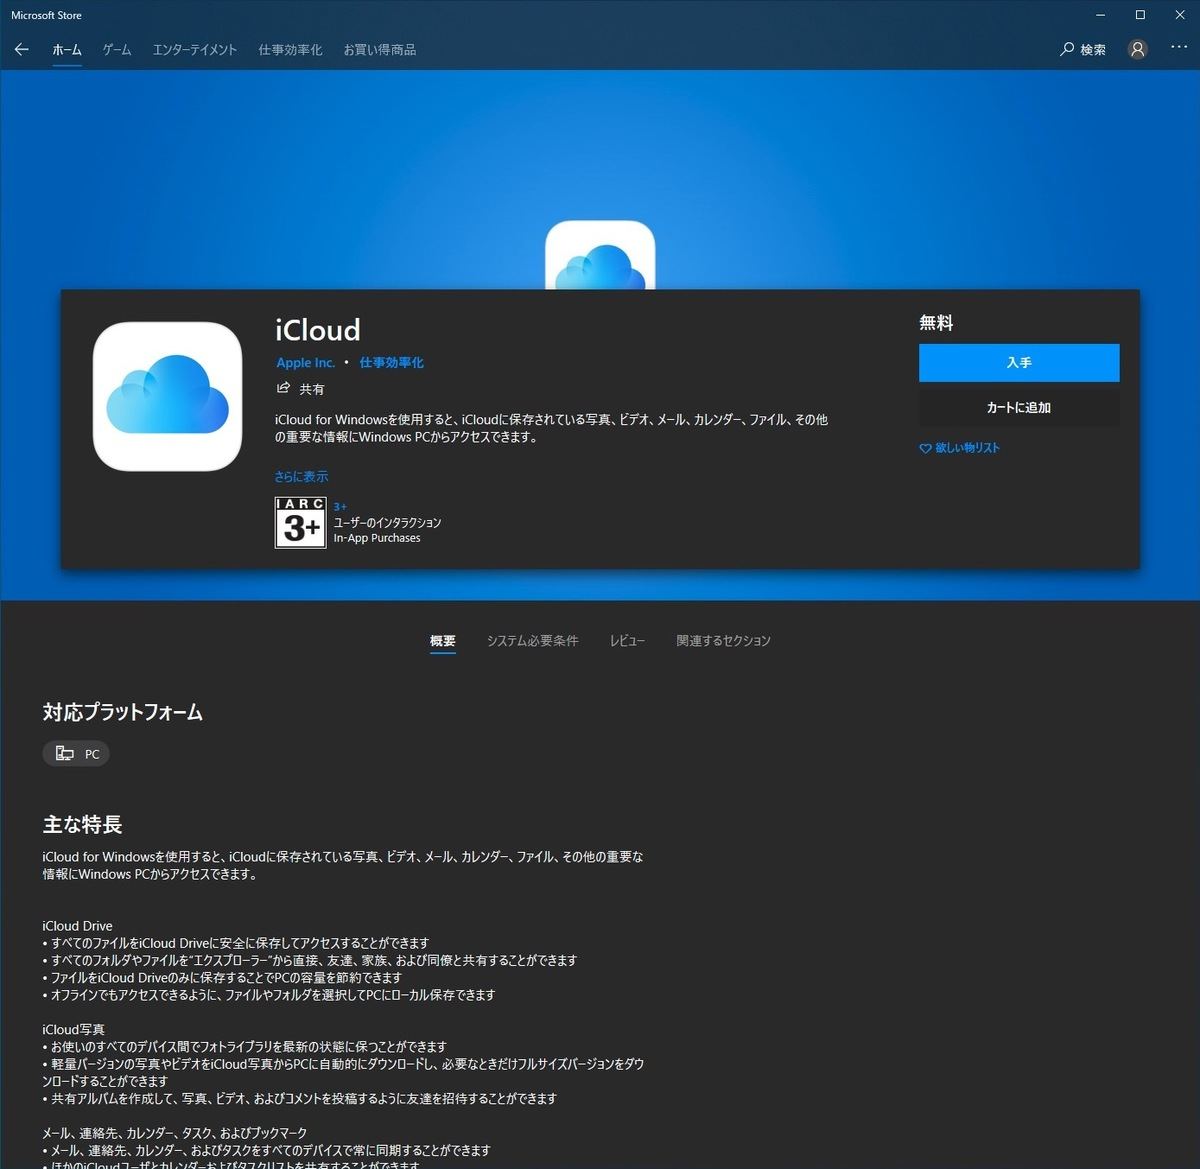1200x1169 pixels.
Task: Click the heart icon for the wishlist
Action: pyautogui.click(x=925, y=448)
